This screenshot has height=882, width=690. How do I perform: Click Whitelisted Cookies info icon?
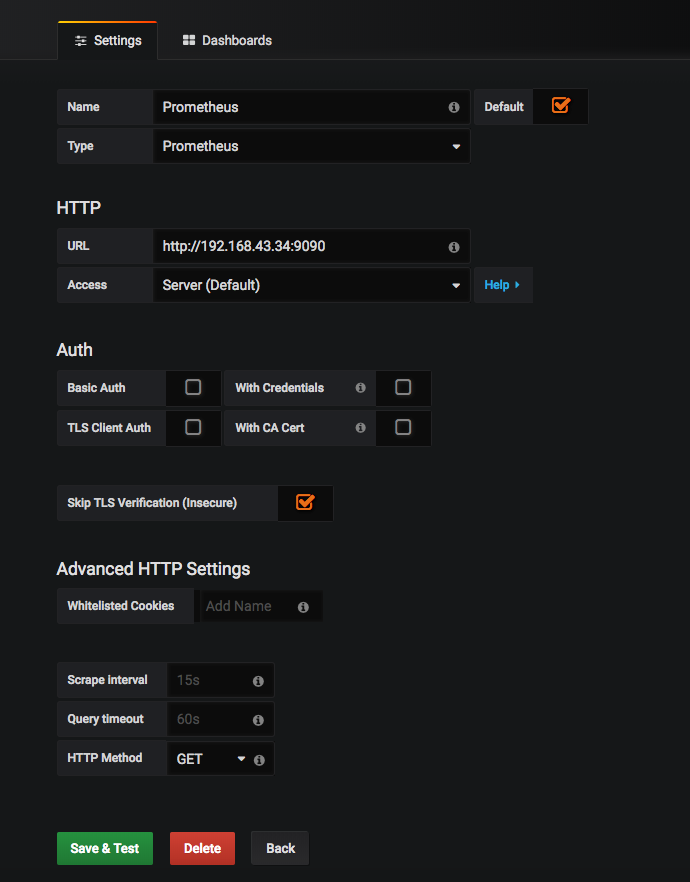pos(303,607)
